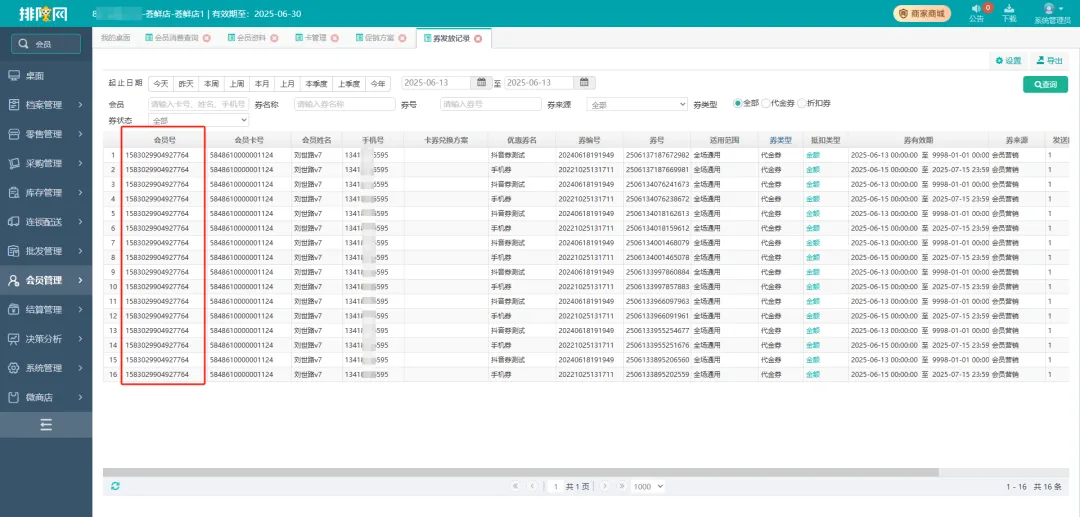
Task: Click the 导出 export button
Action: [1049, 61]
